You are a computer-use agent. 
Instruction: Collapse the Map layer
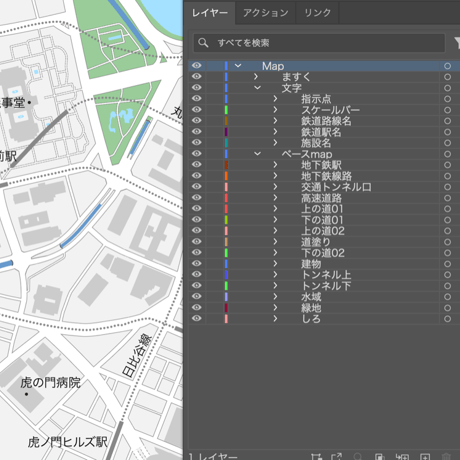(x=238, y=66)
